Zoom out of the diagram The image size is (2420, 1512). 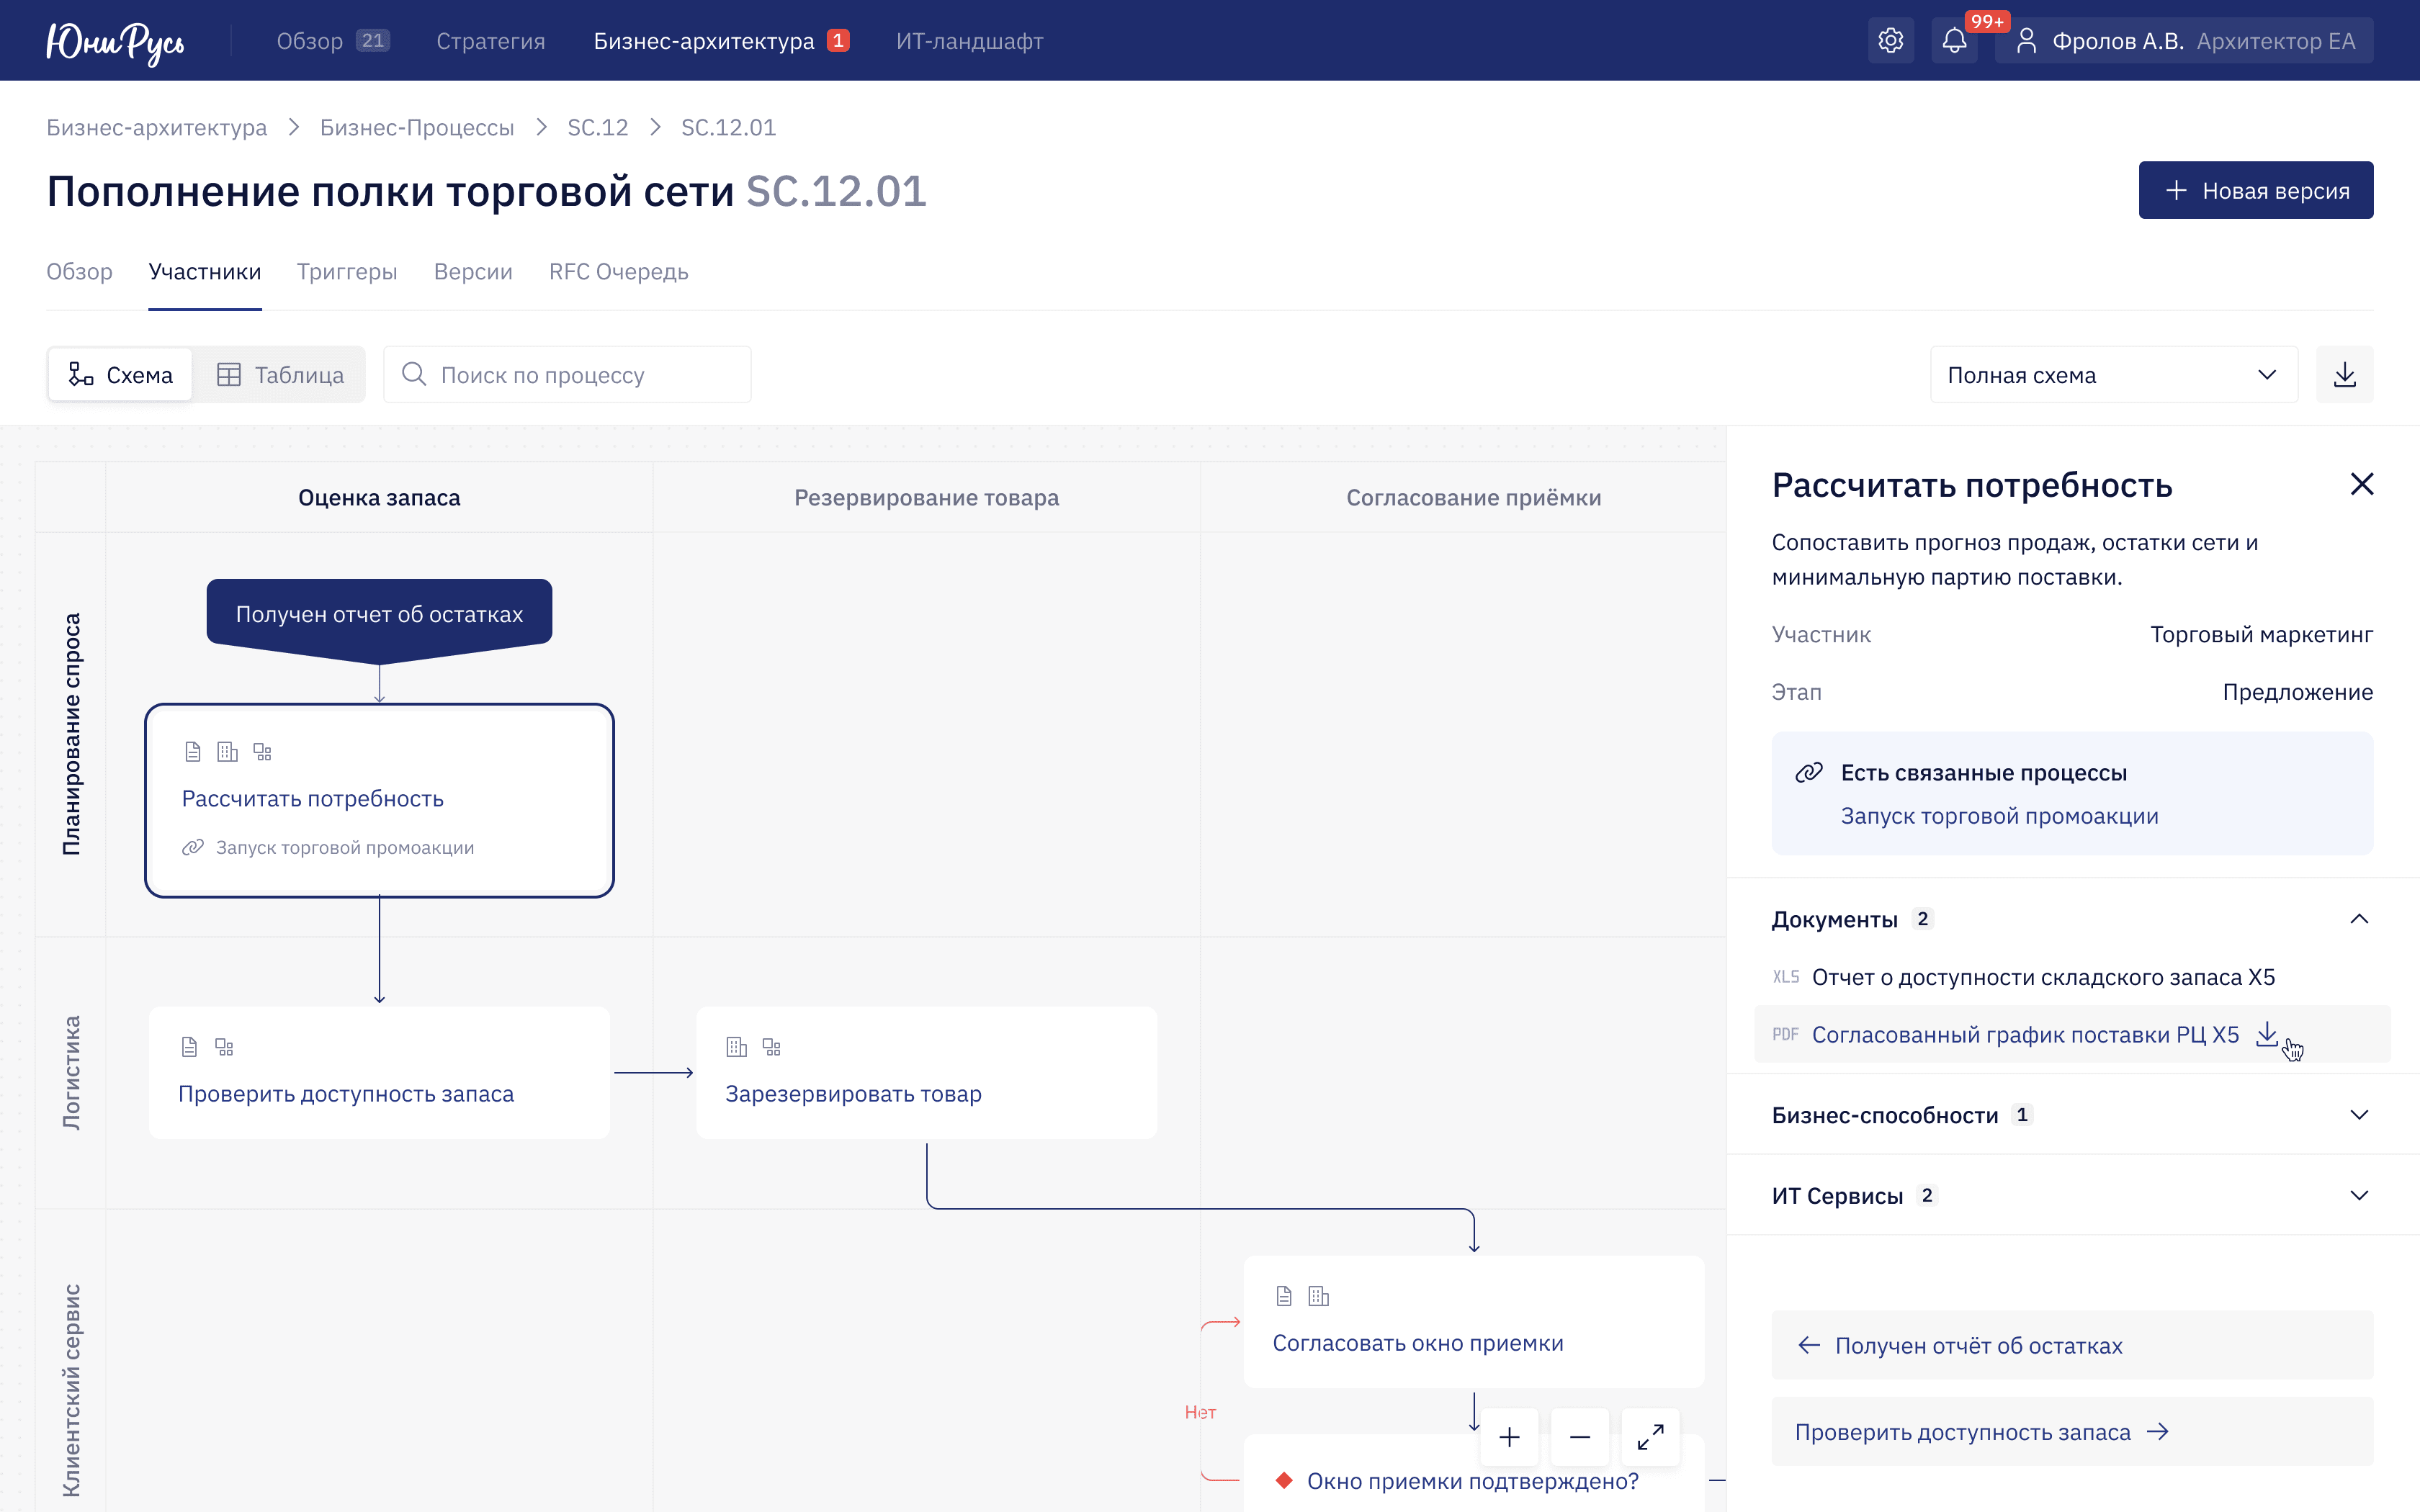[1580, 1437]
